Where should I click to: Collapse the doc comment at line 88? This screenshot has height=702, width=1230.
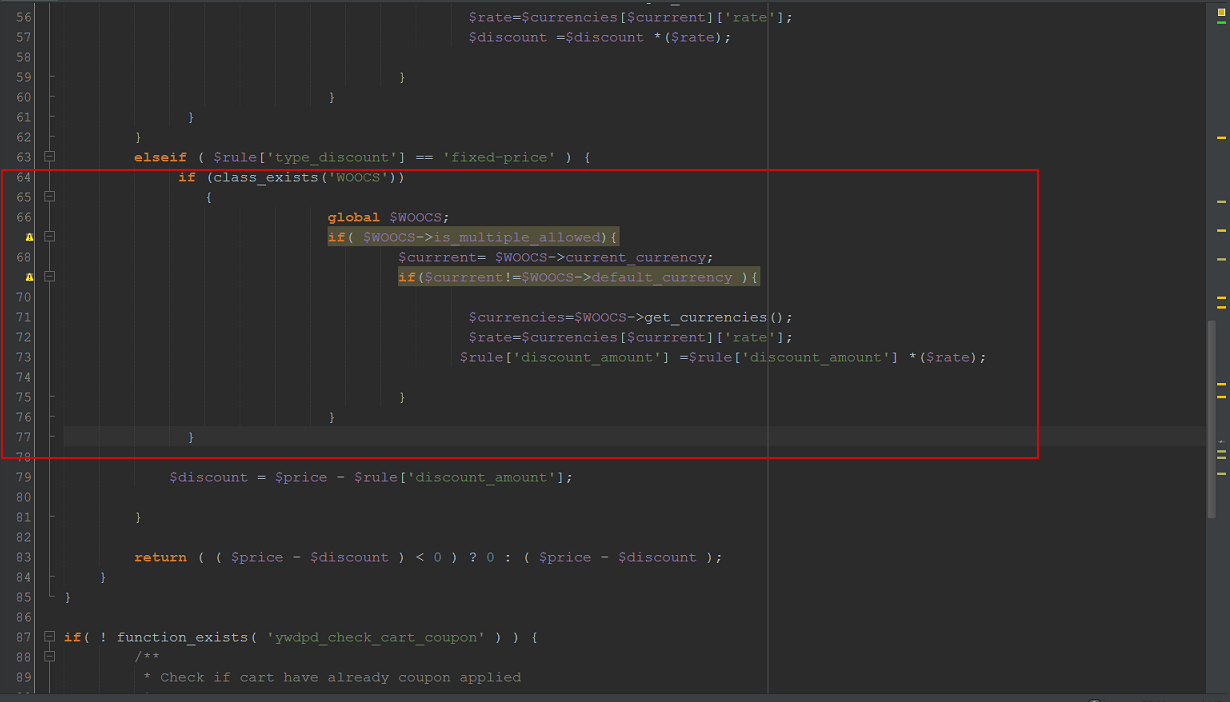click(x=49, y=657)
